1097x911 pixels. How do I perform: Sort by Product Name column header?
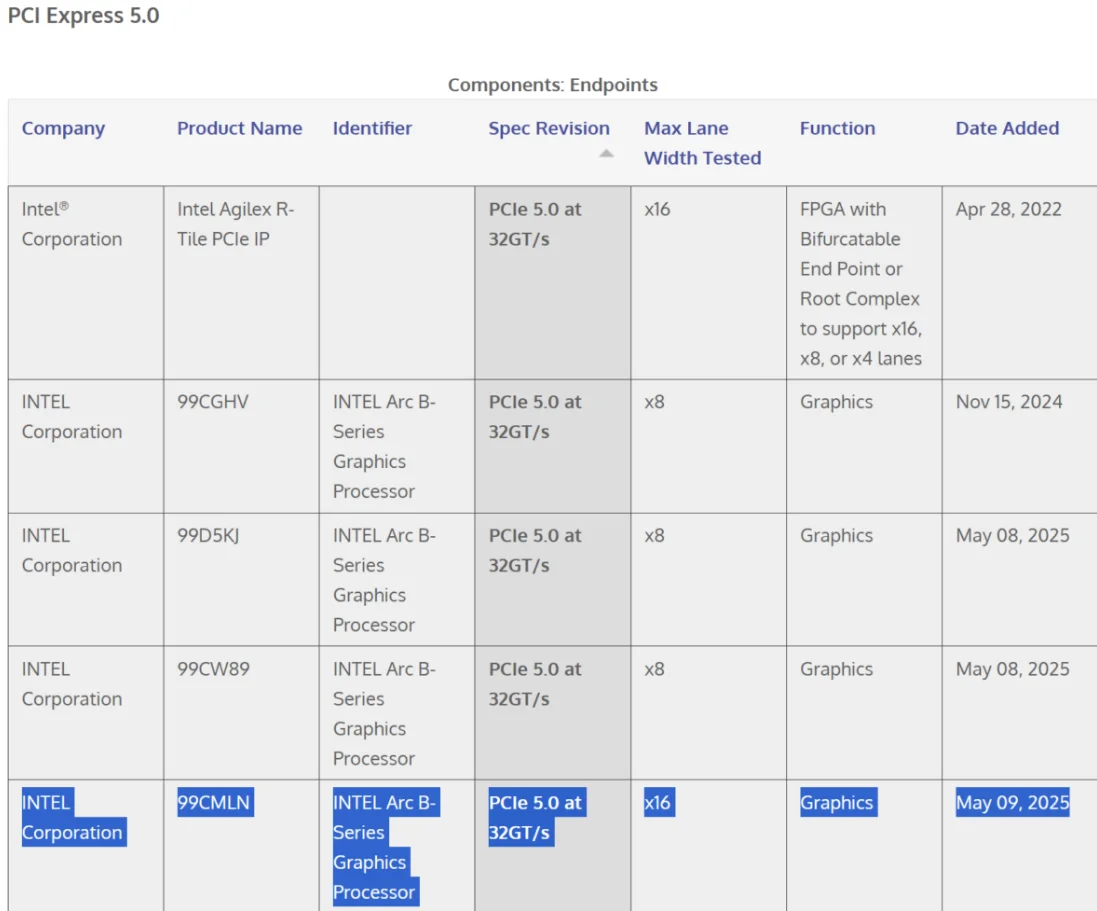coord(239,128)
